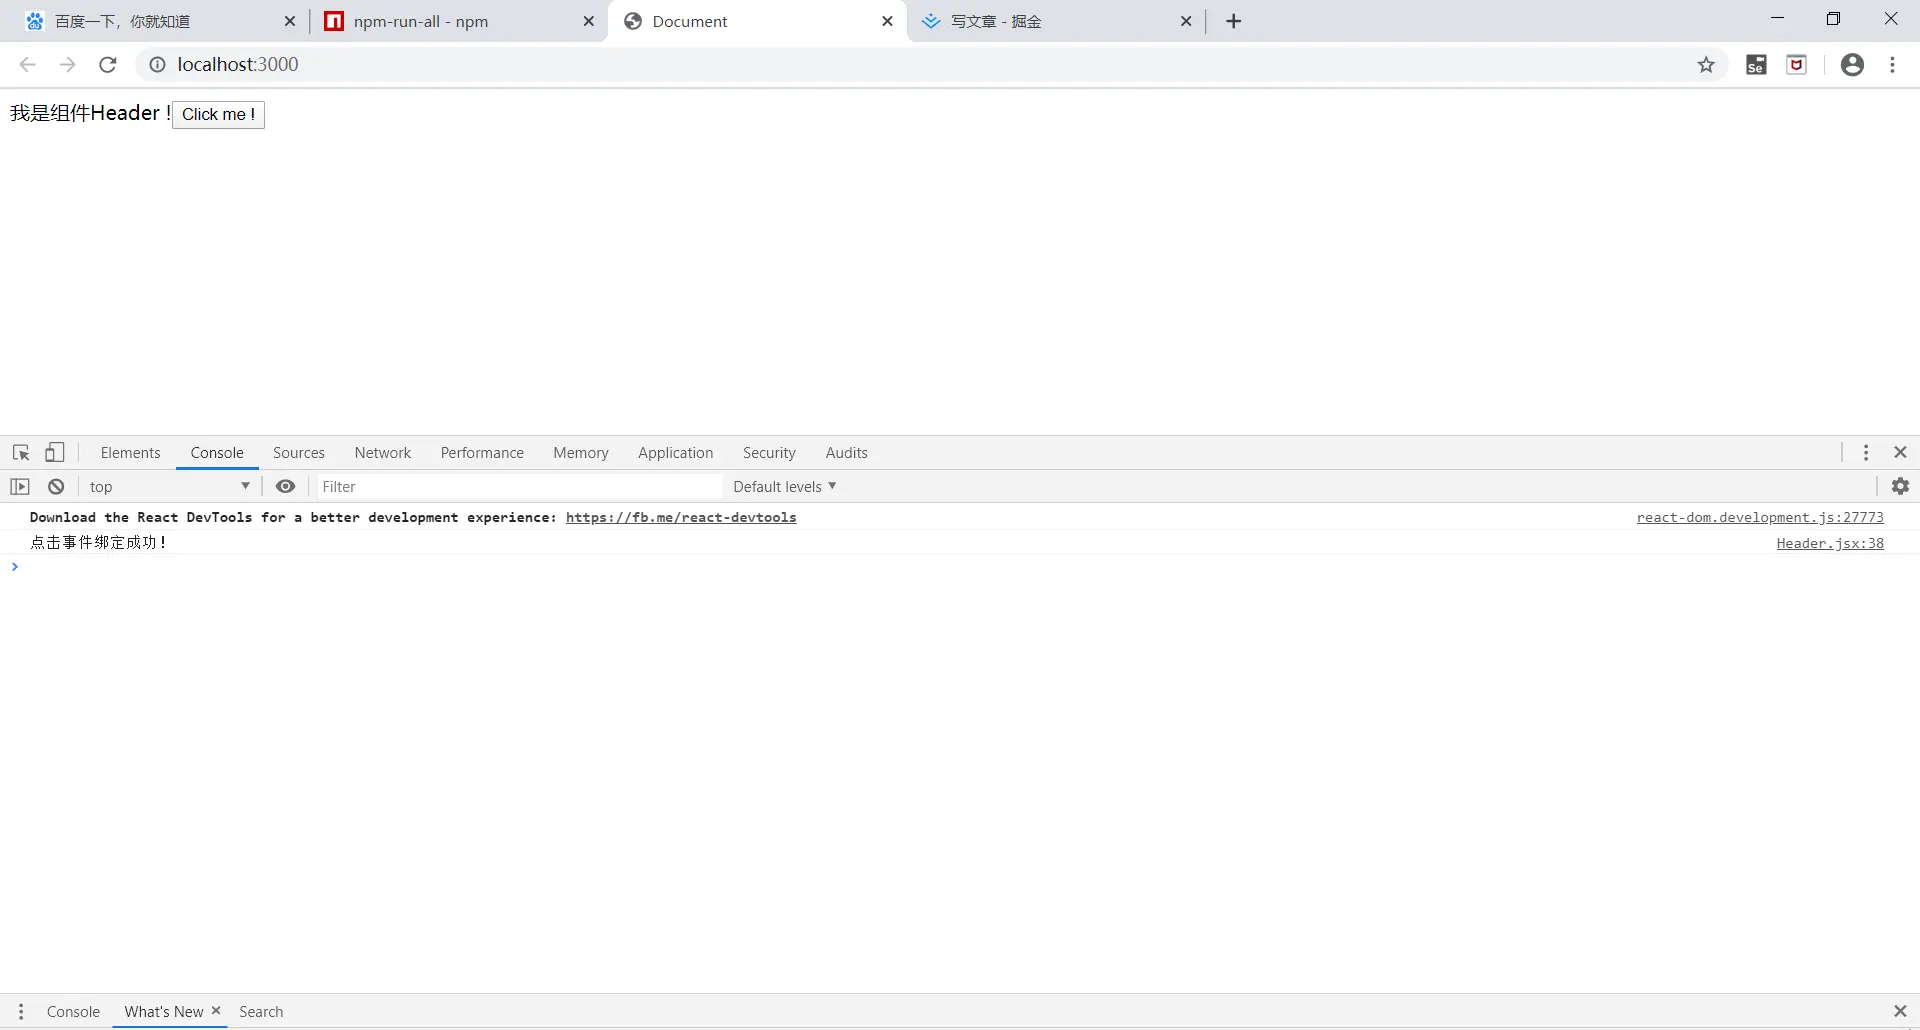
Task: Open the Performance panel
Action: click(x=482, y=453)
